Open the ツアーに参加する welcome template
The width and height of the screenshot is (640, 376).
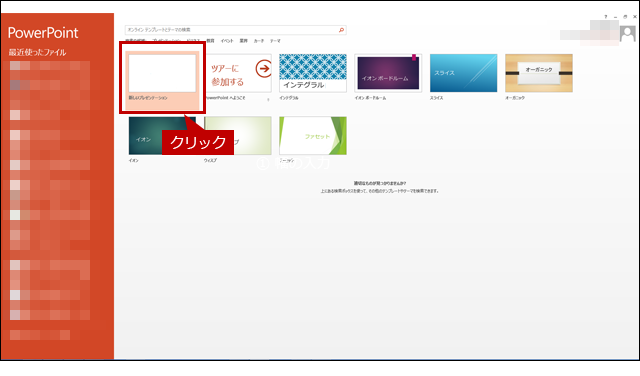click(x=238, y=73)
